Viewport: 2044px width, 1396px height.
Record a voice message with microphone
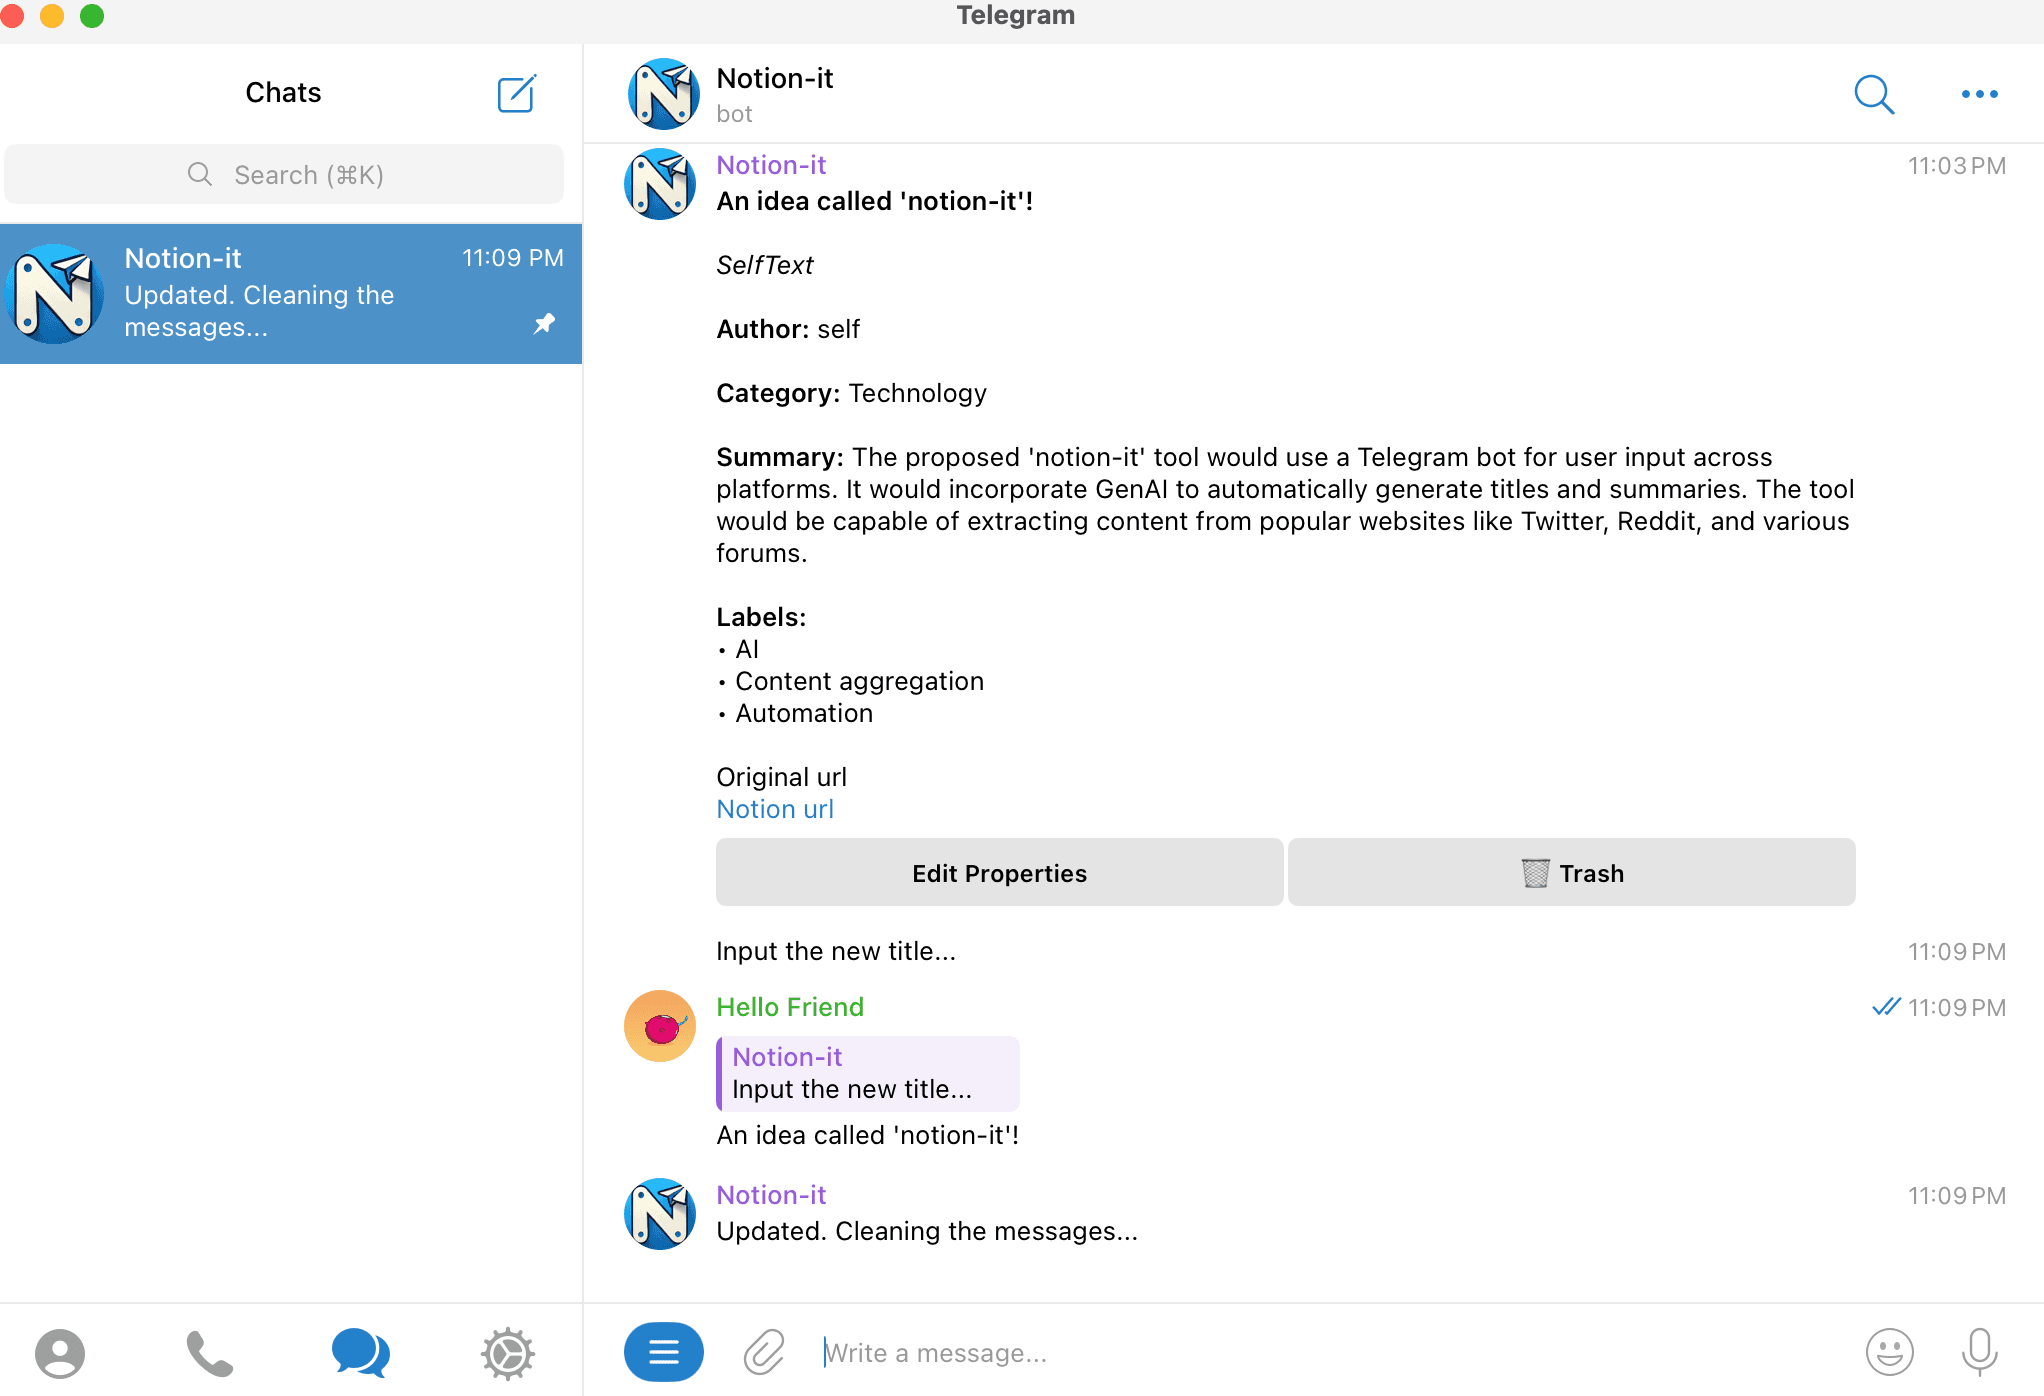pos(1979,1352)
